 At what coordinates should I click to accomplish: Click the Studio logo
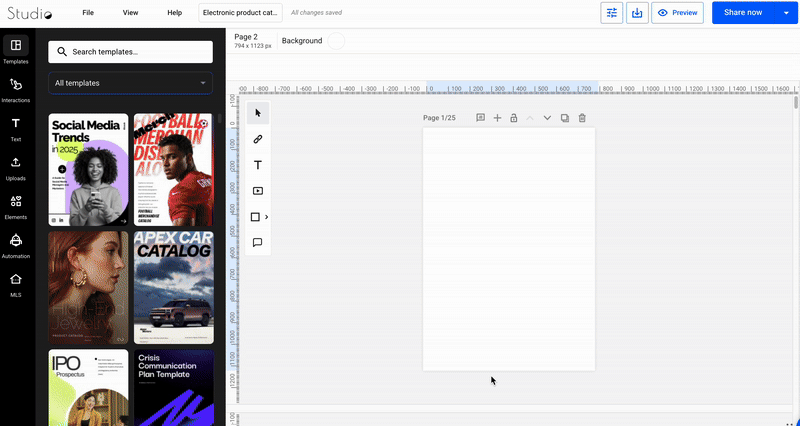(x=30, y=13)
